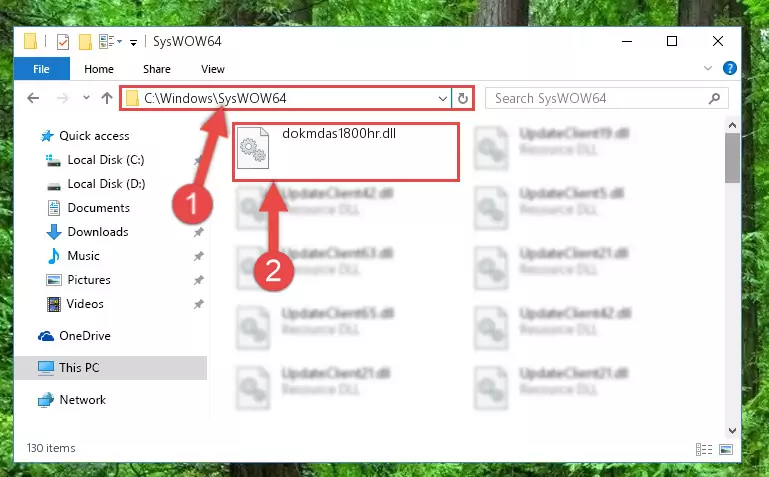769x477 pixels.
Task: Click the New folder icon in the title bar
Action: 85,42
